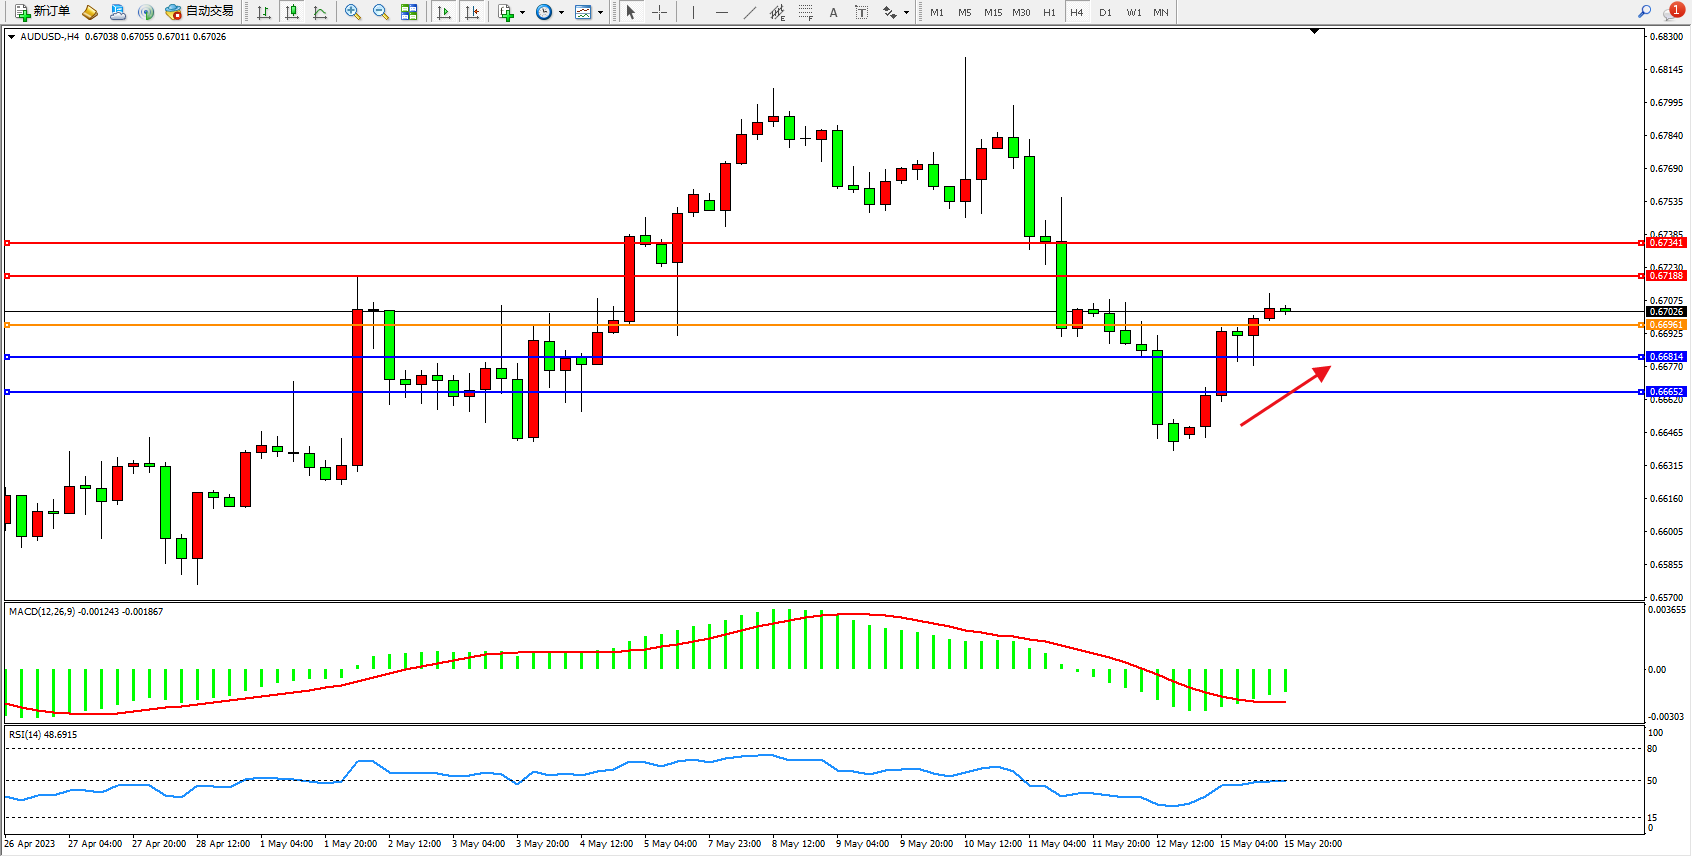The height and width of the screenshot is (857, 1692).
Task: Open the periodicity clock dropdown arrow
Action: (x=561, y=13)
